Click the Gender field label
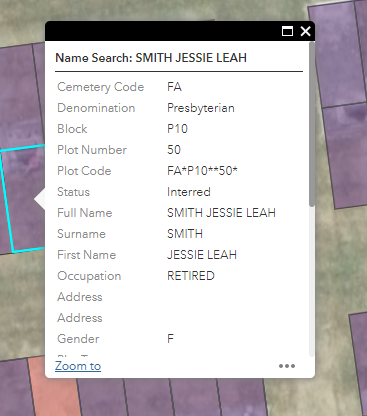367x416 pixels. pyautogui.click(x=78, y=339)
